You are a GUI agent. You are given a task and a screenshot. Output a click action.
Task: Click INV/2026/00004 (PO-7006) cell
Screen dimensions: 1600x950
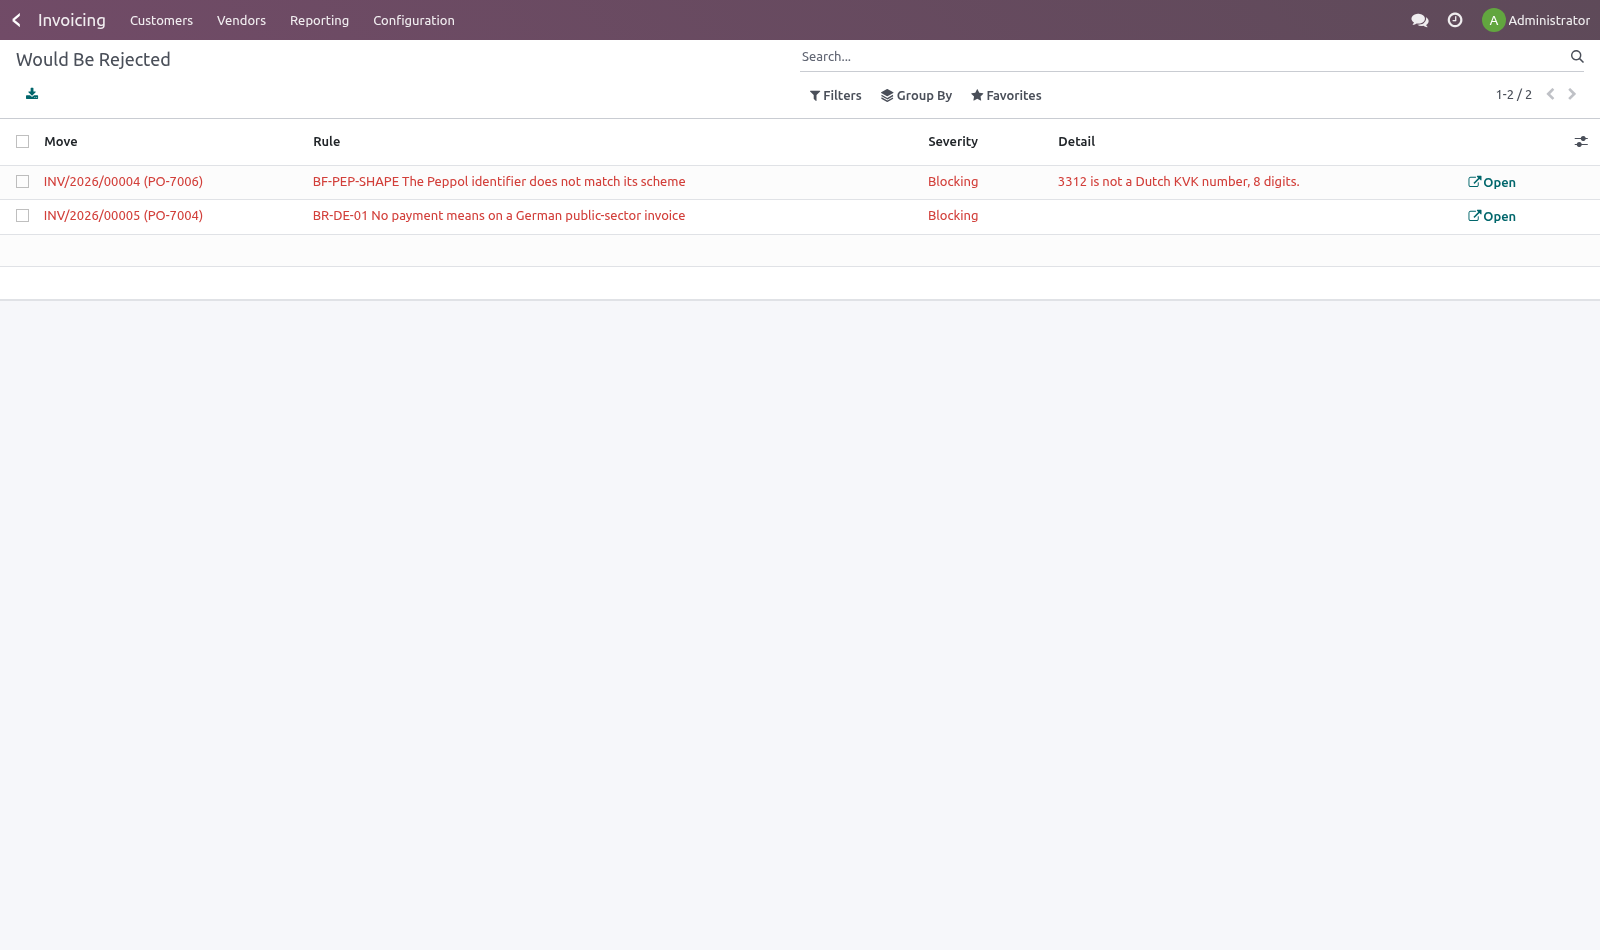click(123, 182)
